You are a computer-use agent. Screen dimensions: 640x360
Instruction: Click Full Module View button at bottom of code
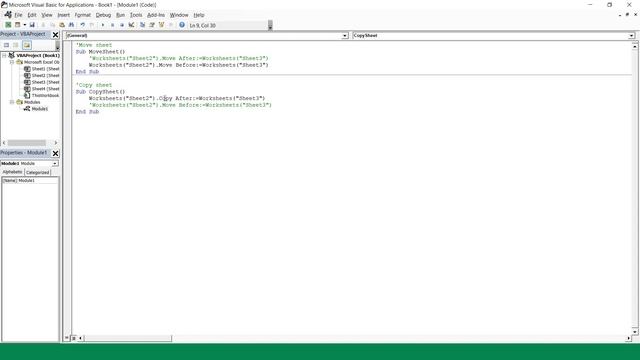tap(74, 338)
